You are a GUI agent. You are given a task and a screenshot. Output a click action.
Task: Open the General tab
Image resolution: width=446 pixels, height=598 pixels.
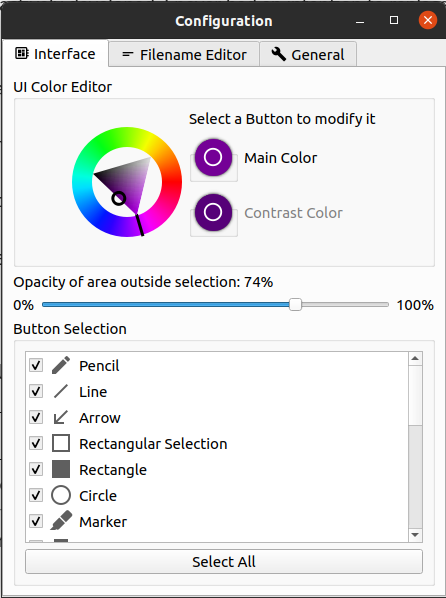(x=308, y=55)
